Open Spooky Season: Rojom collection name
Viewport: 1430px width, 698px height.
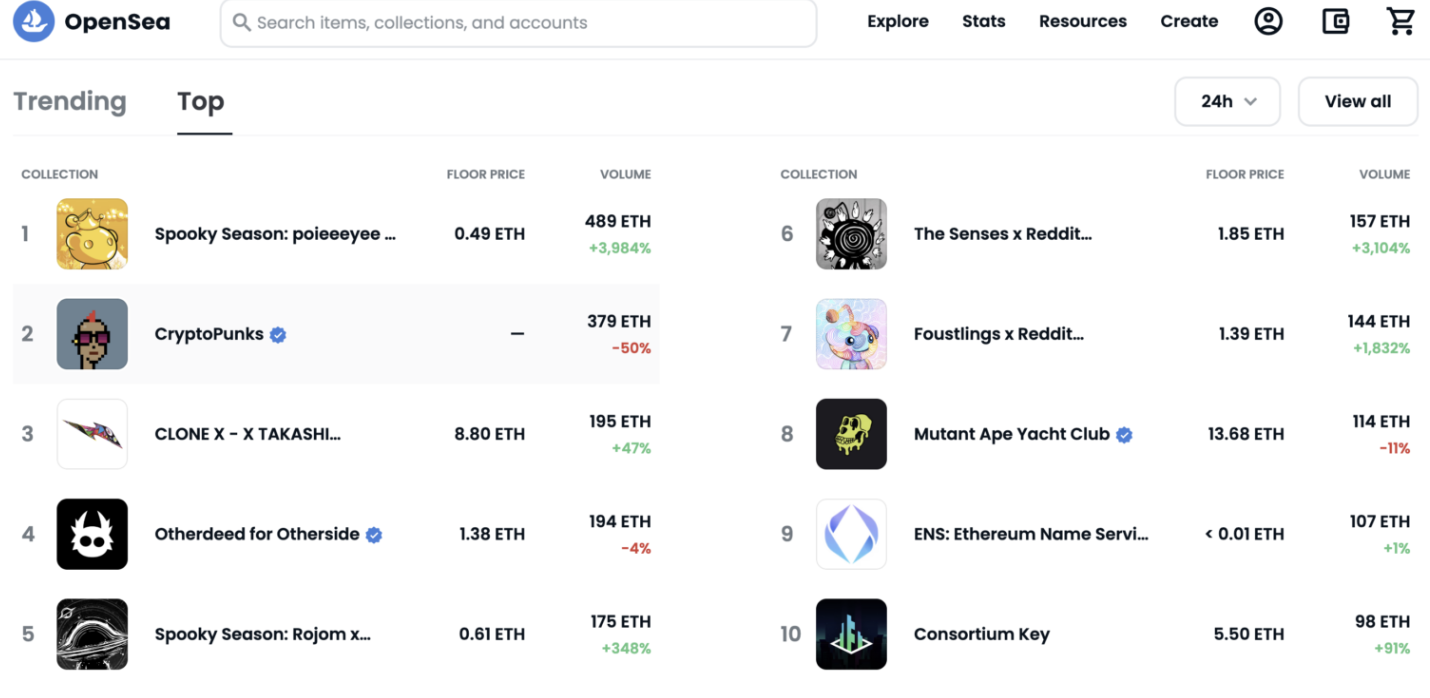click(x=263, y=635)
